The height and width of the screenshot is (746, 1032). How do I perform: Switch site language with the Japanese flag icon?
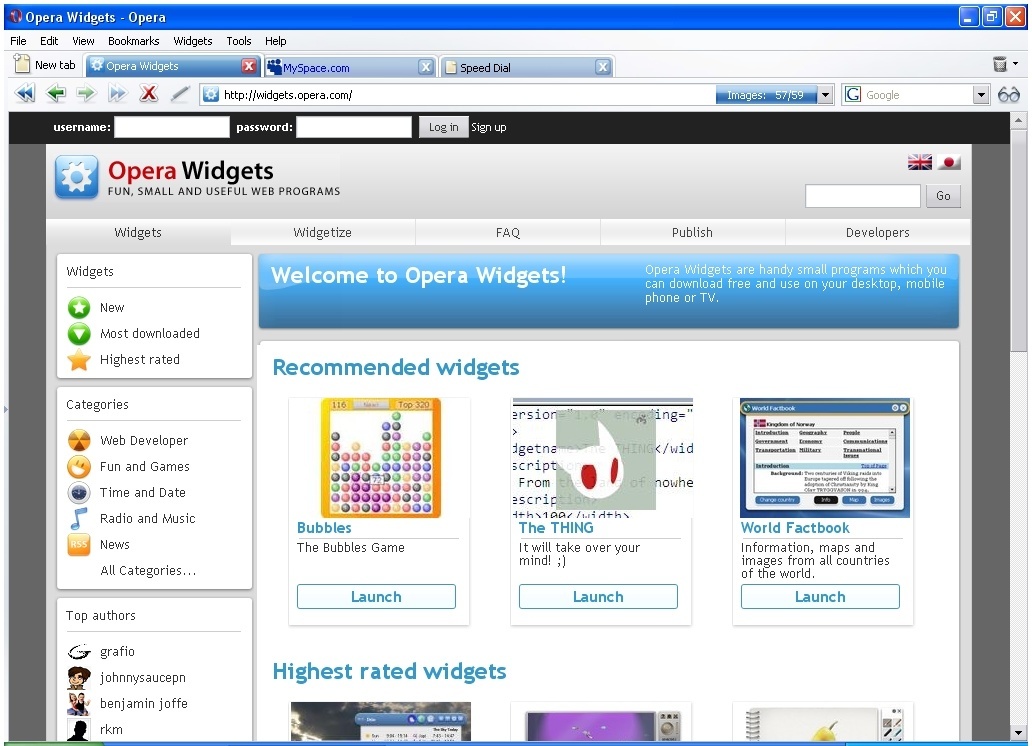pyautogui.click(x=948, y=161)
